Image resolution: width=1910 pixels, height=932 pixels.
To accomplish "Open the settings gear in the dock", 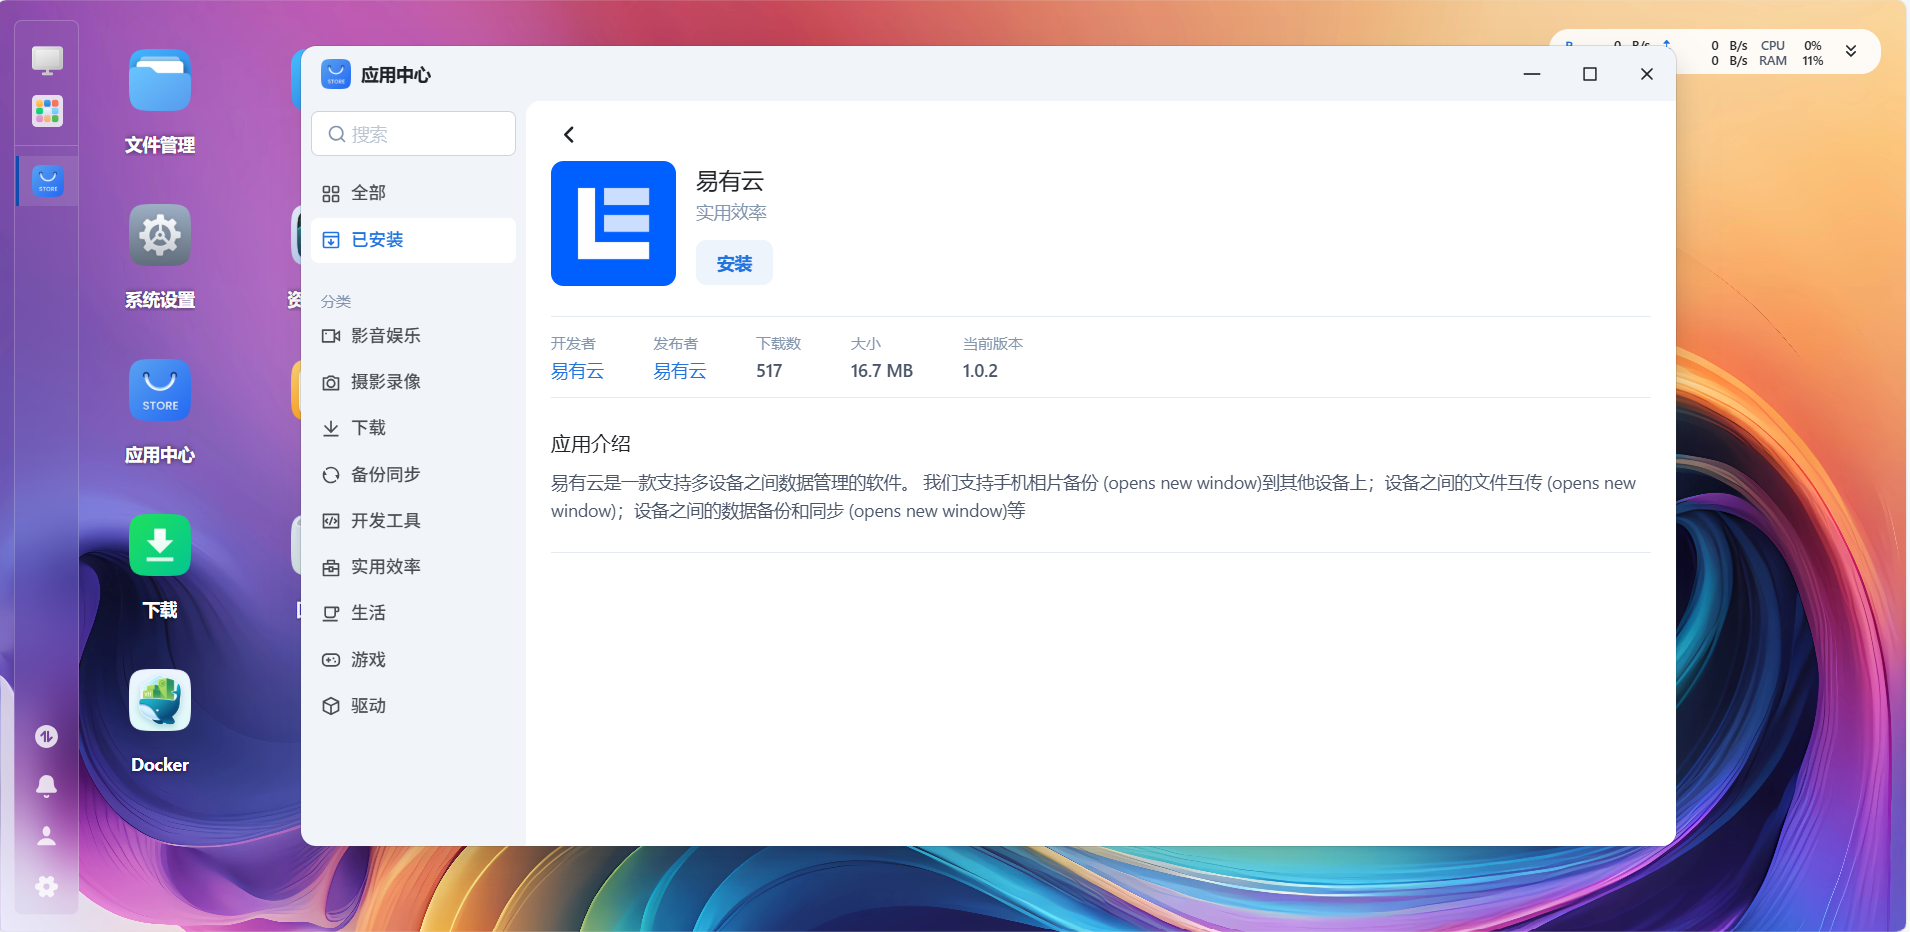I will [x=46, y=886].
